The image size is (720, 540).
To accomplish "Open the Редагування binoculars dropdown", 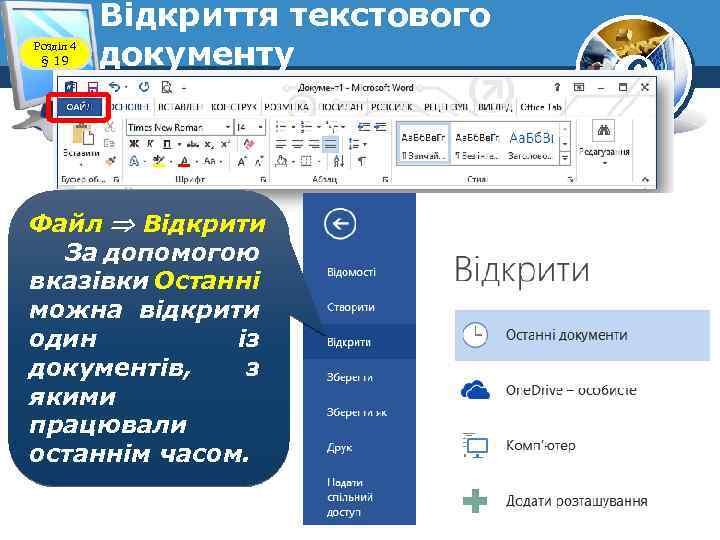I will click(604, 145).
